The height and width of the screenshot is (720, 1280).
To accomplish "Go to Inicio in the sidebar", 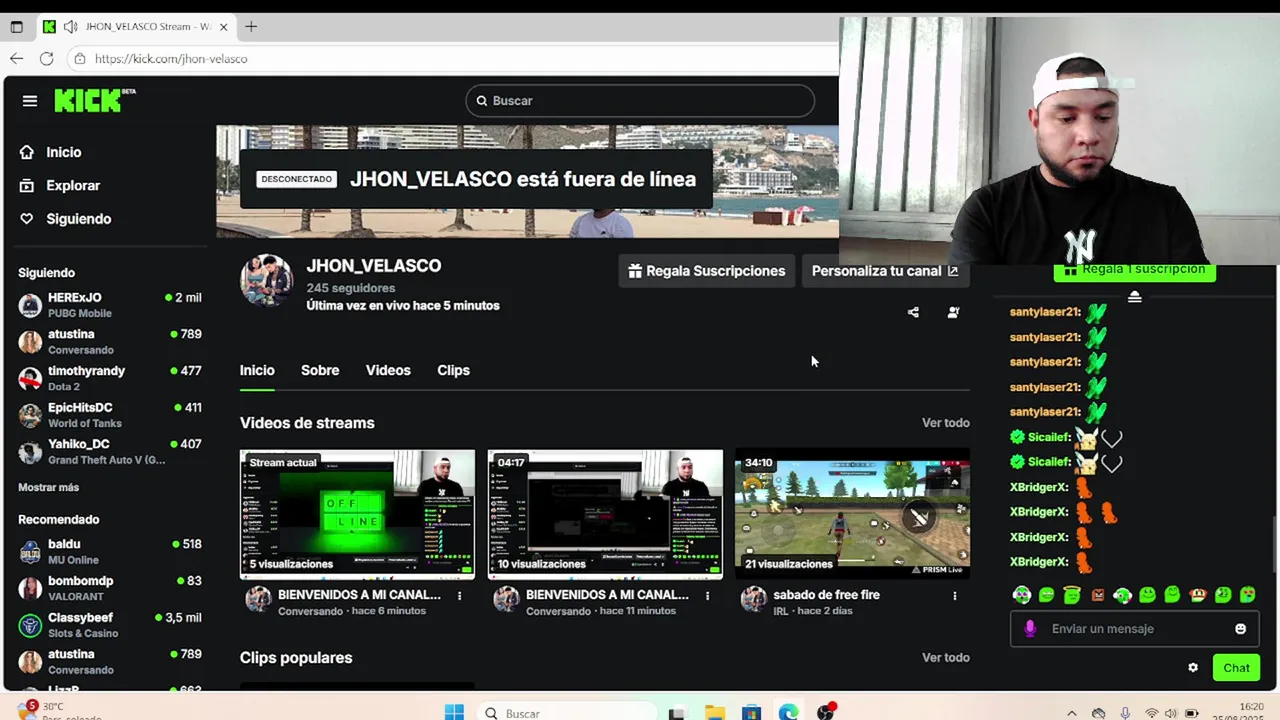I will 50,152.
